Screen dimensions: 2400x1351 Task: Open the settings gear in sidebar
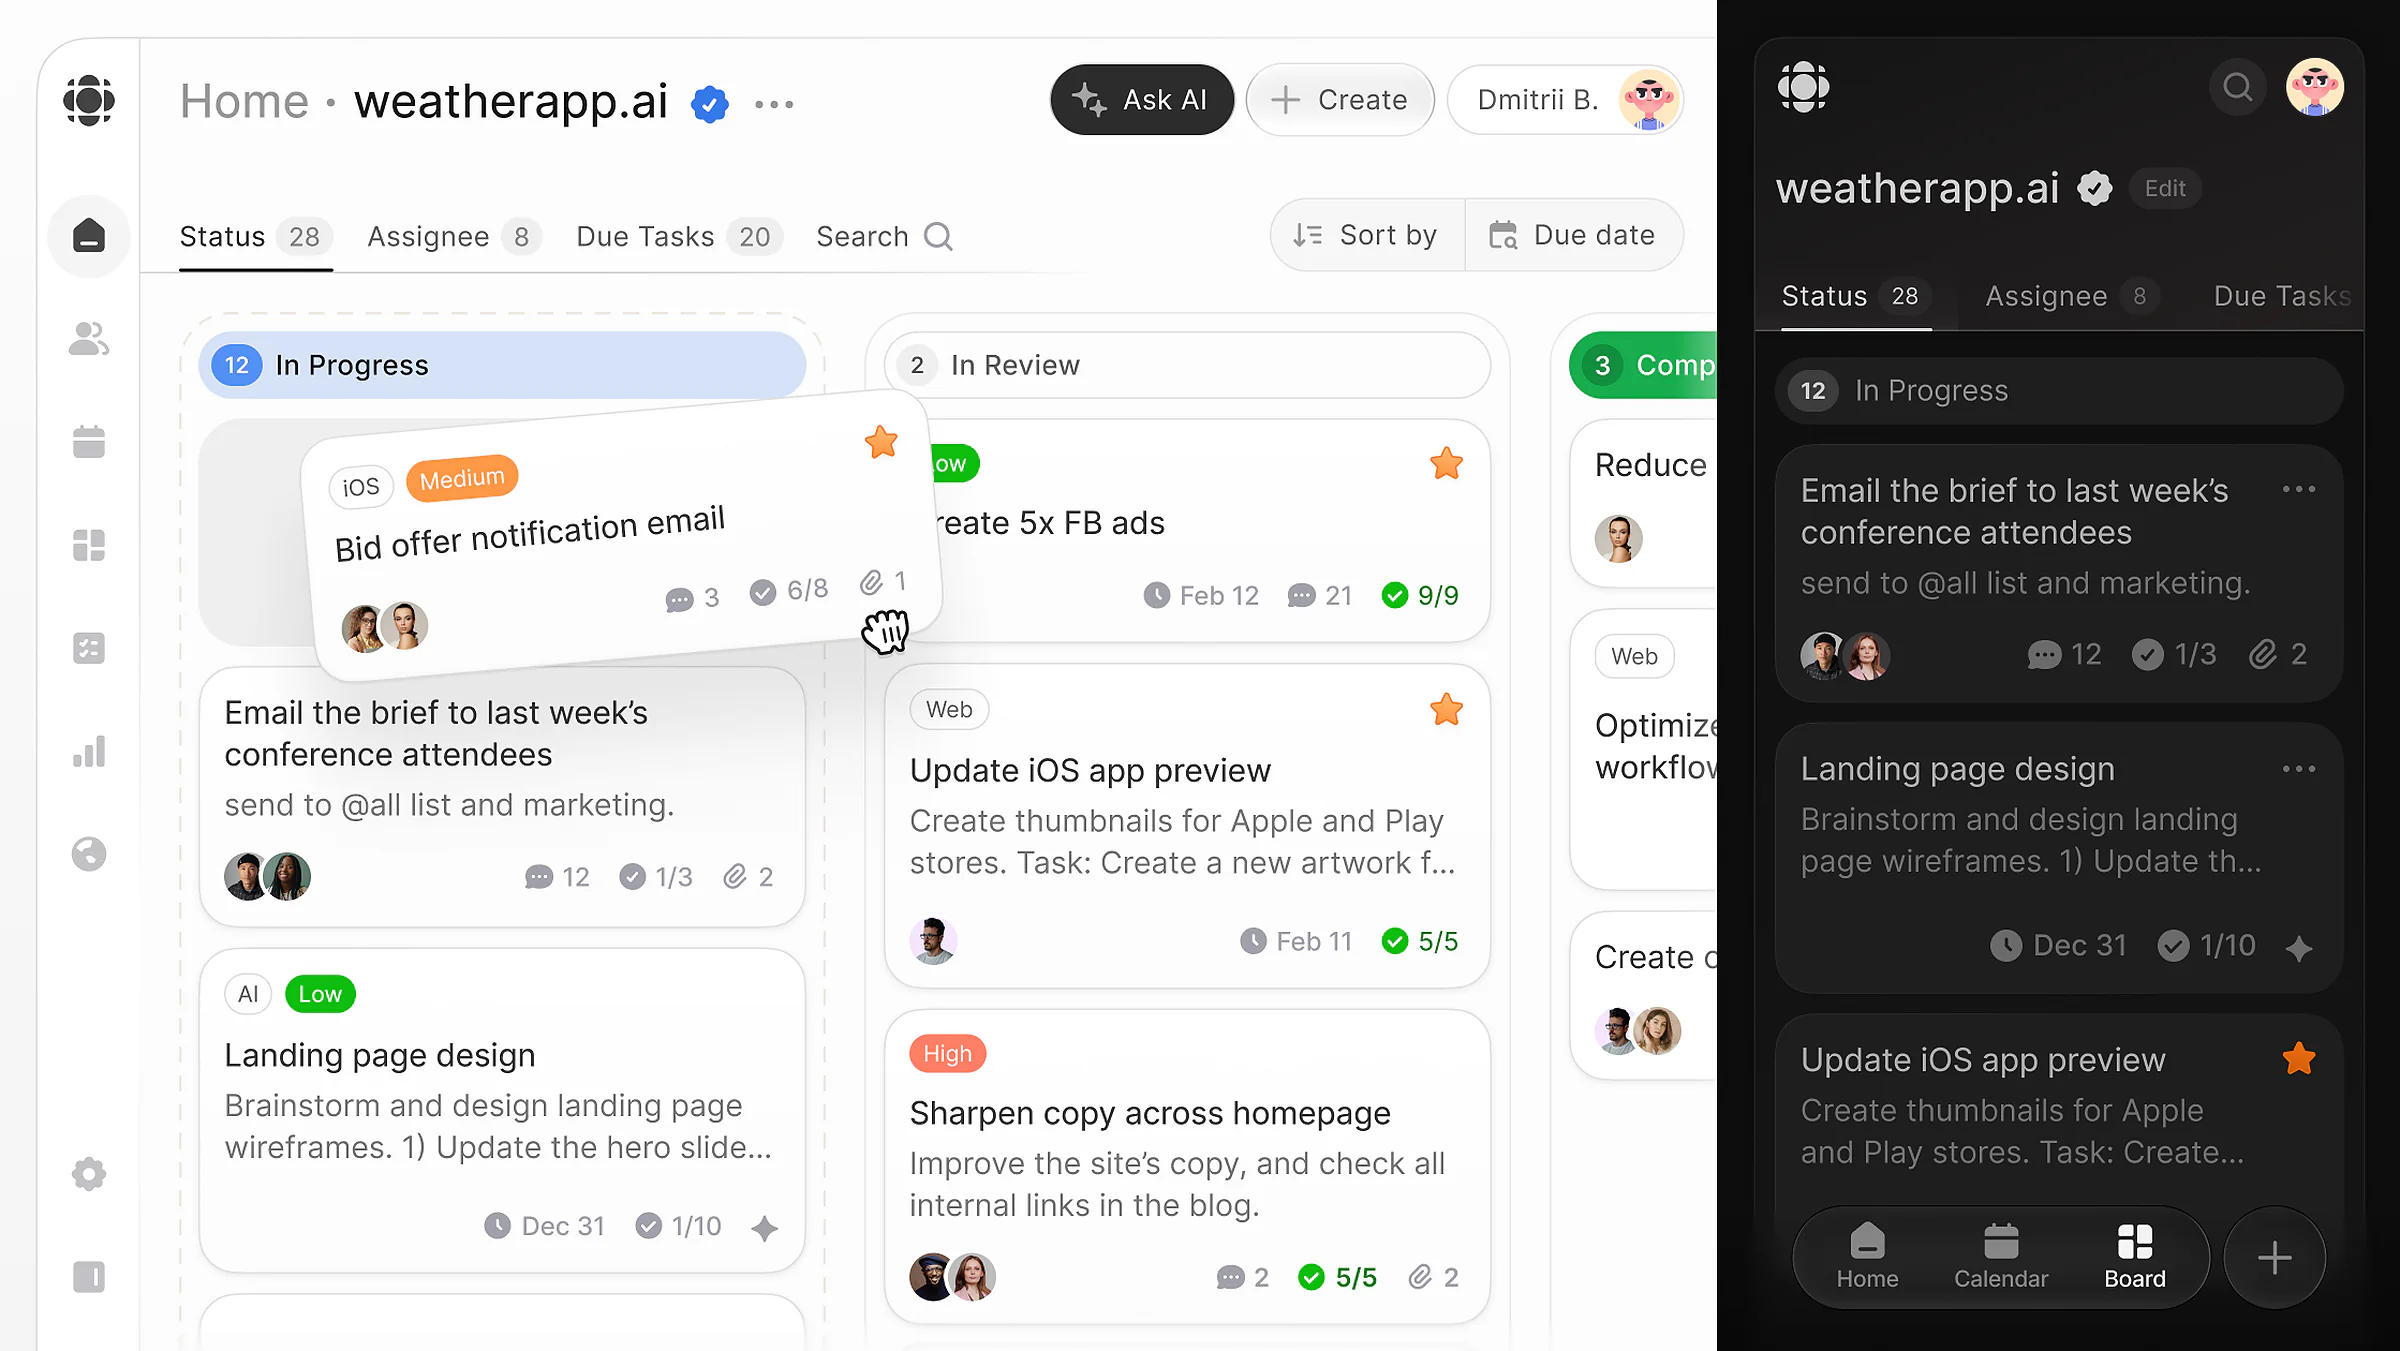coord(89,1174)
